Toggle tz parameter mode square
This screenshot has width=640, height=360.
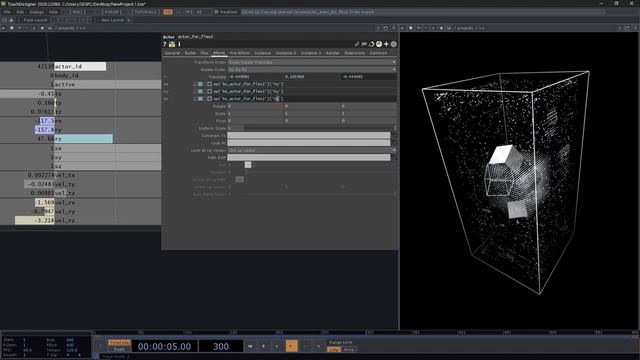(x=200, y=99)
